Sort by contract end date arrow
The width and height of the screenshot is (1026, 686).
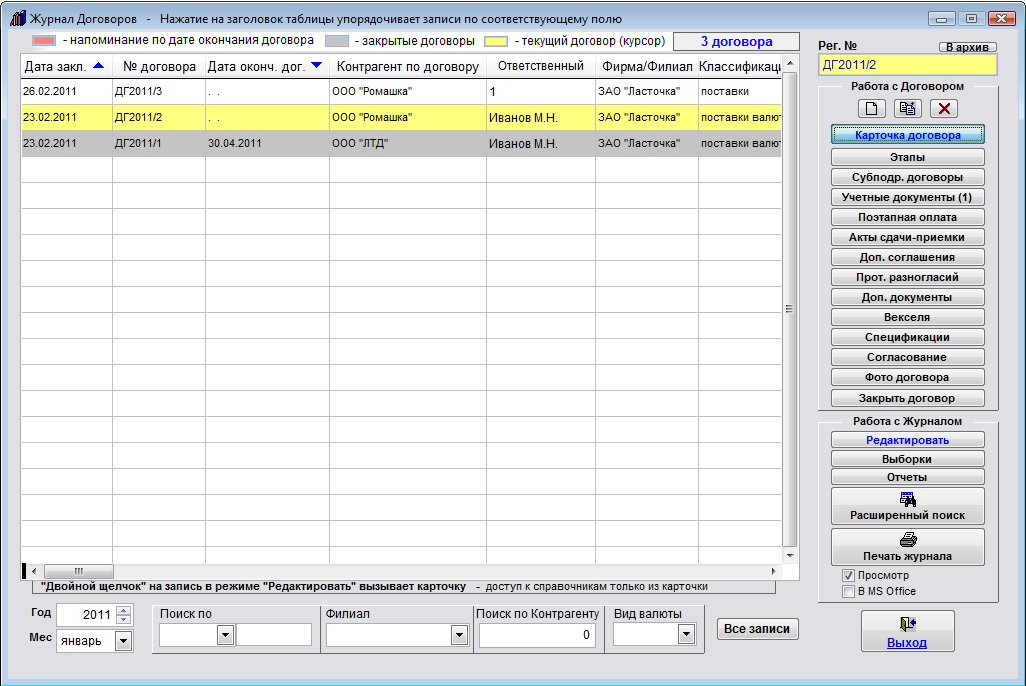click(316, 66)
